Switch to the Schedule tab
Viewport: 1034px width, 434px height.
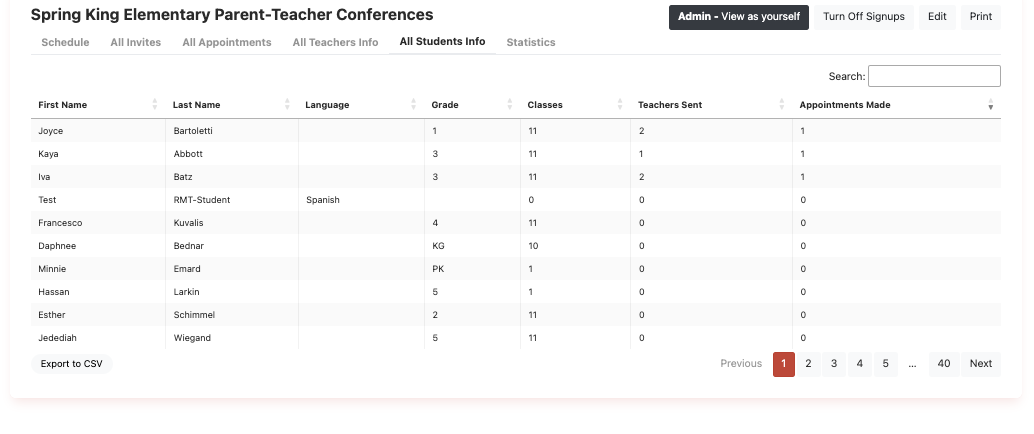(x=65, y=42)
